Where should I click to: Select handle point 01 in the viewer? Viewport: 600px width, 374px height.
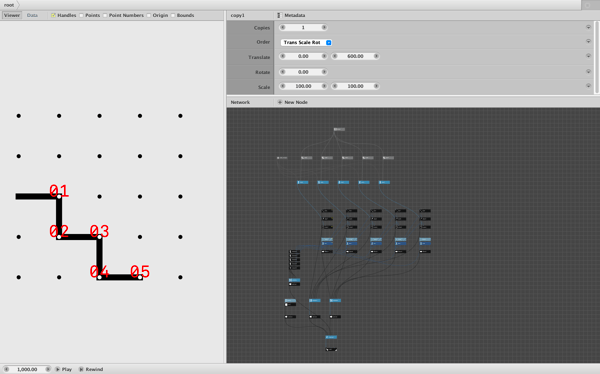[x=59, y=196]
